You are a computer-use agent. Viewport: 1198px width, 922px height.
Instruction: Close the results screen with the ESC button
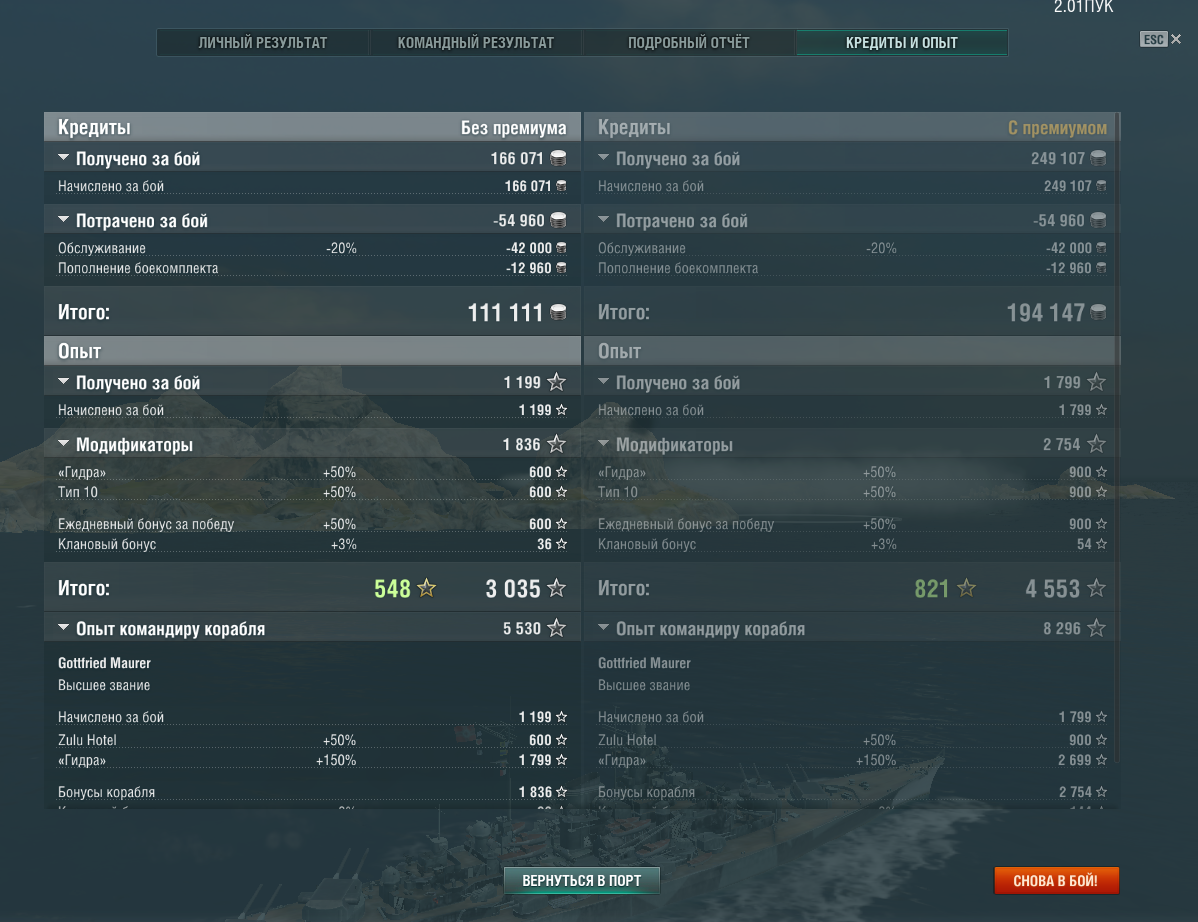1160,40
